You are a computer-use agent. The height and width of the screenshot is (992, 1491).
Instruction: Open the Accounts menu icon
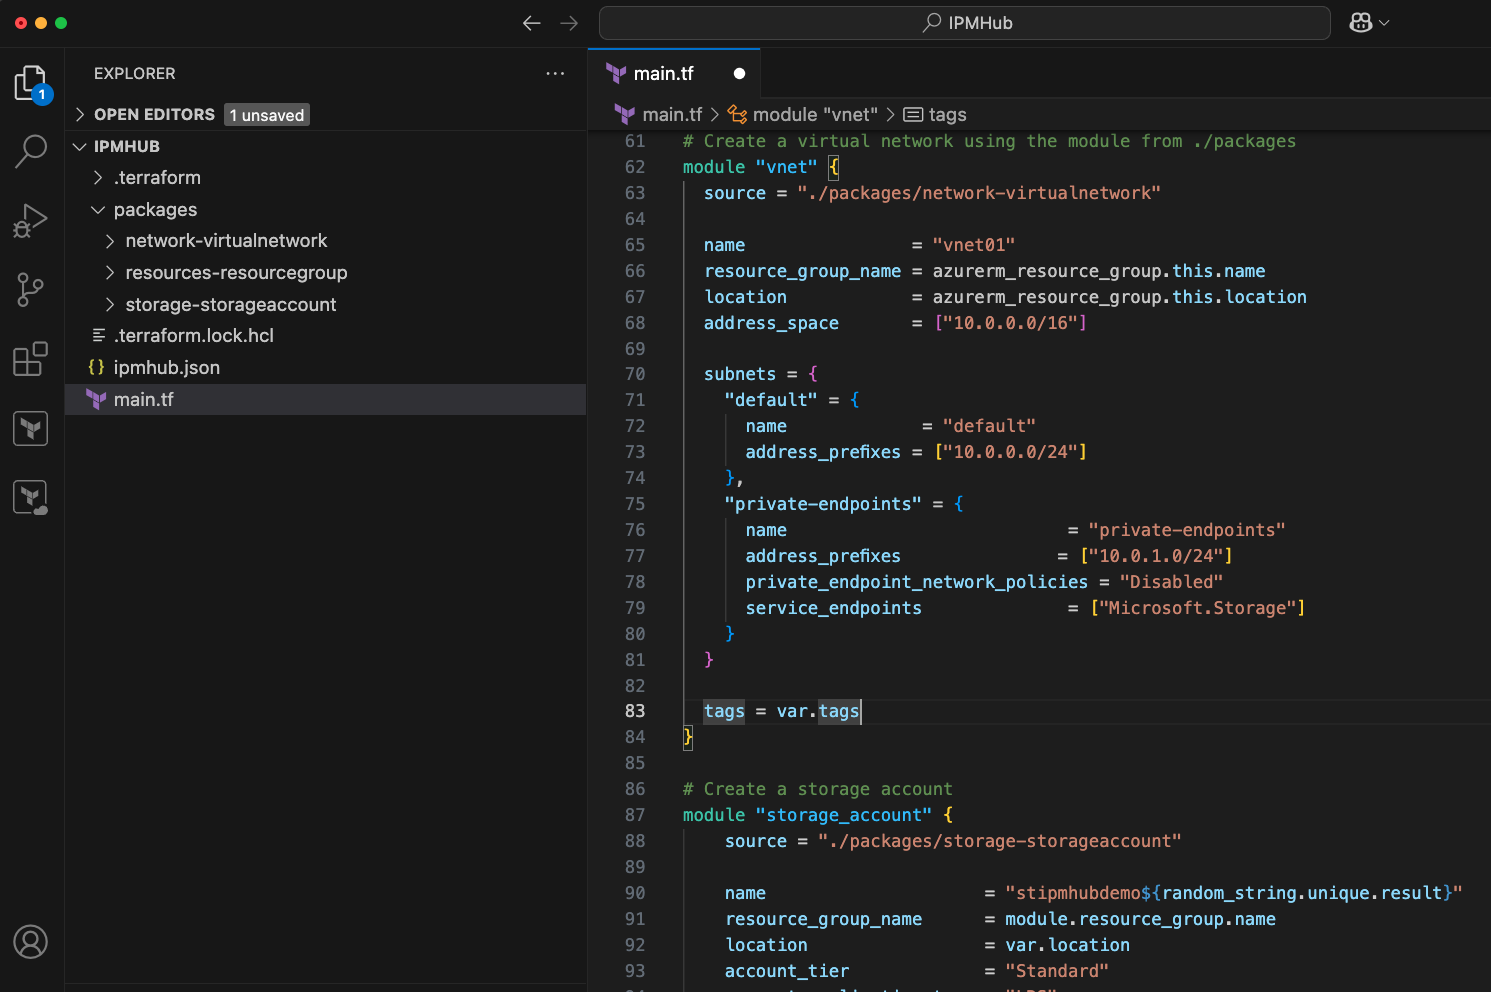[31, 942]
